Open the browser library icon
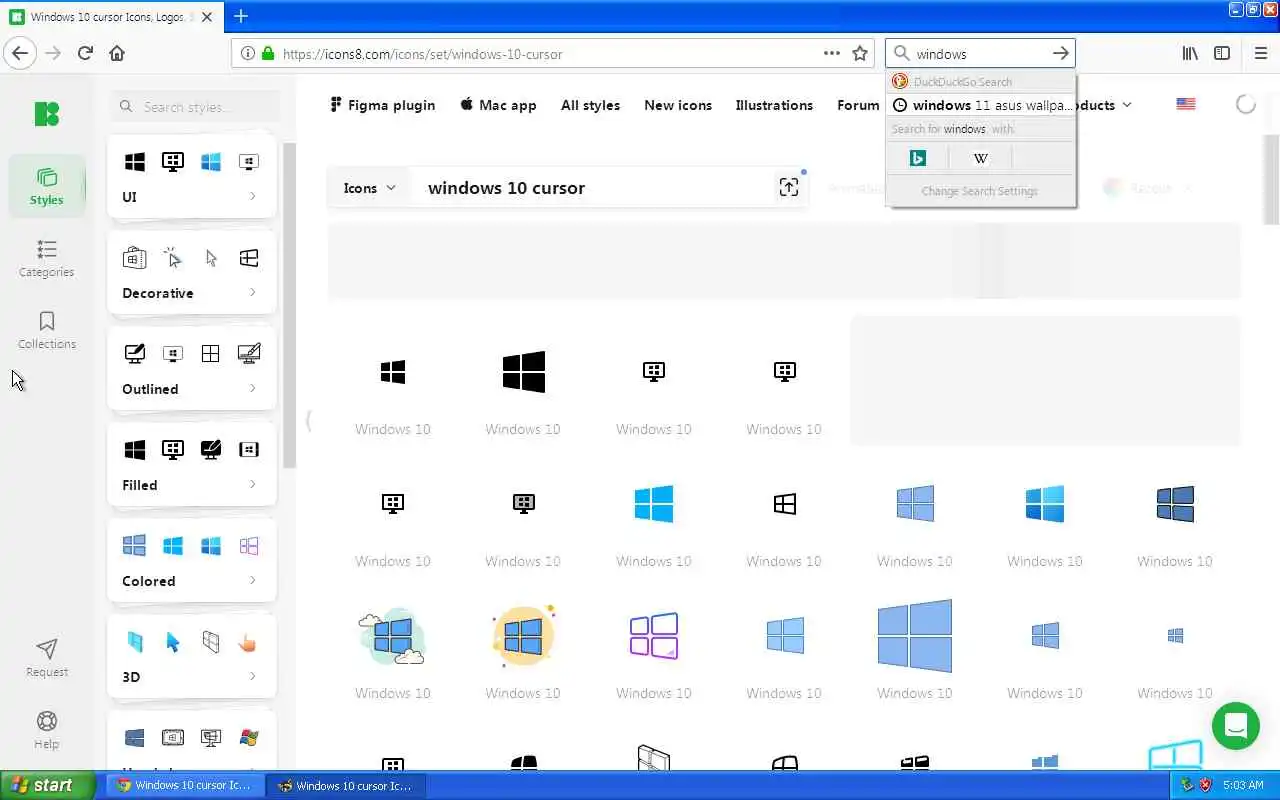The width and height of the screenshot is (1280, 800). 1190,53
